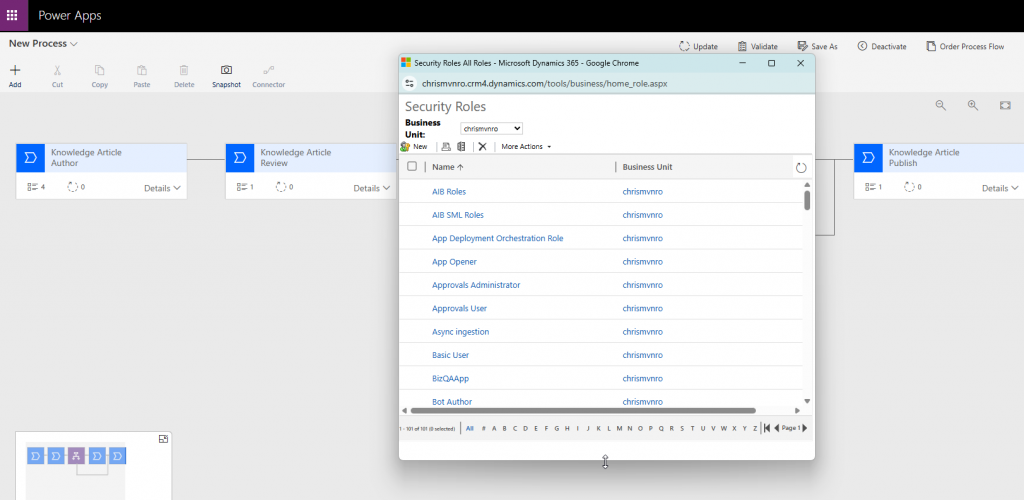Open the Business Unit dropdown
Image resolution: width=1024 pixels, height=500 pixels.
[491, 129]
